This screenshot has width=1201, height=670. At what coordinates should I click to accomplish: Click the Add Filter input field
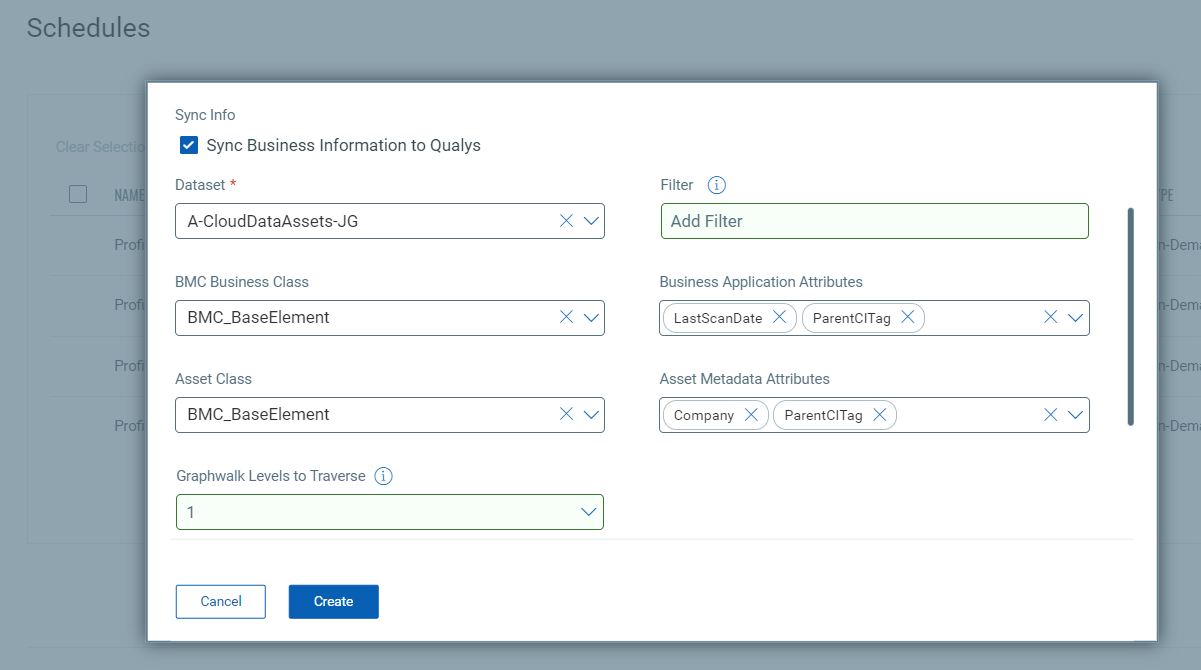874,221
